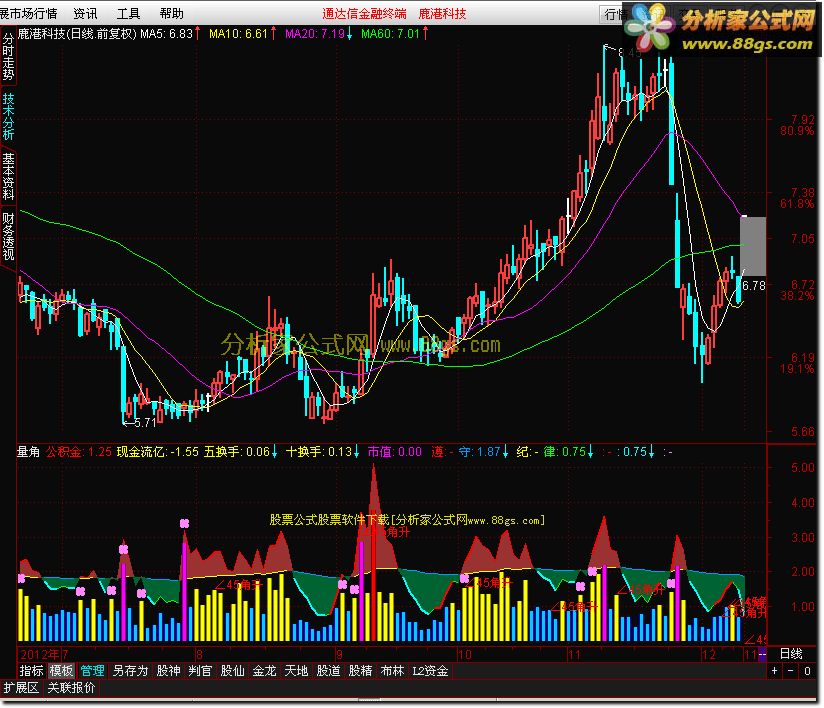Open the 关联报价 panel
The width and height of the screenshot is (824, 708).
click(x=71, y=688)
